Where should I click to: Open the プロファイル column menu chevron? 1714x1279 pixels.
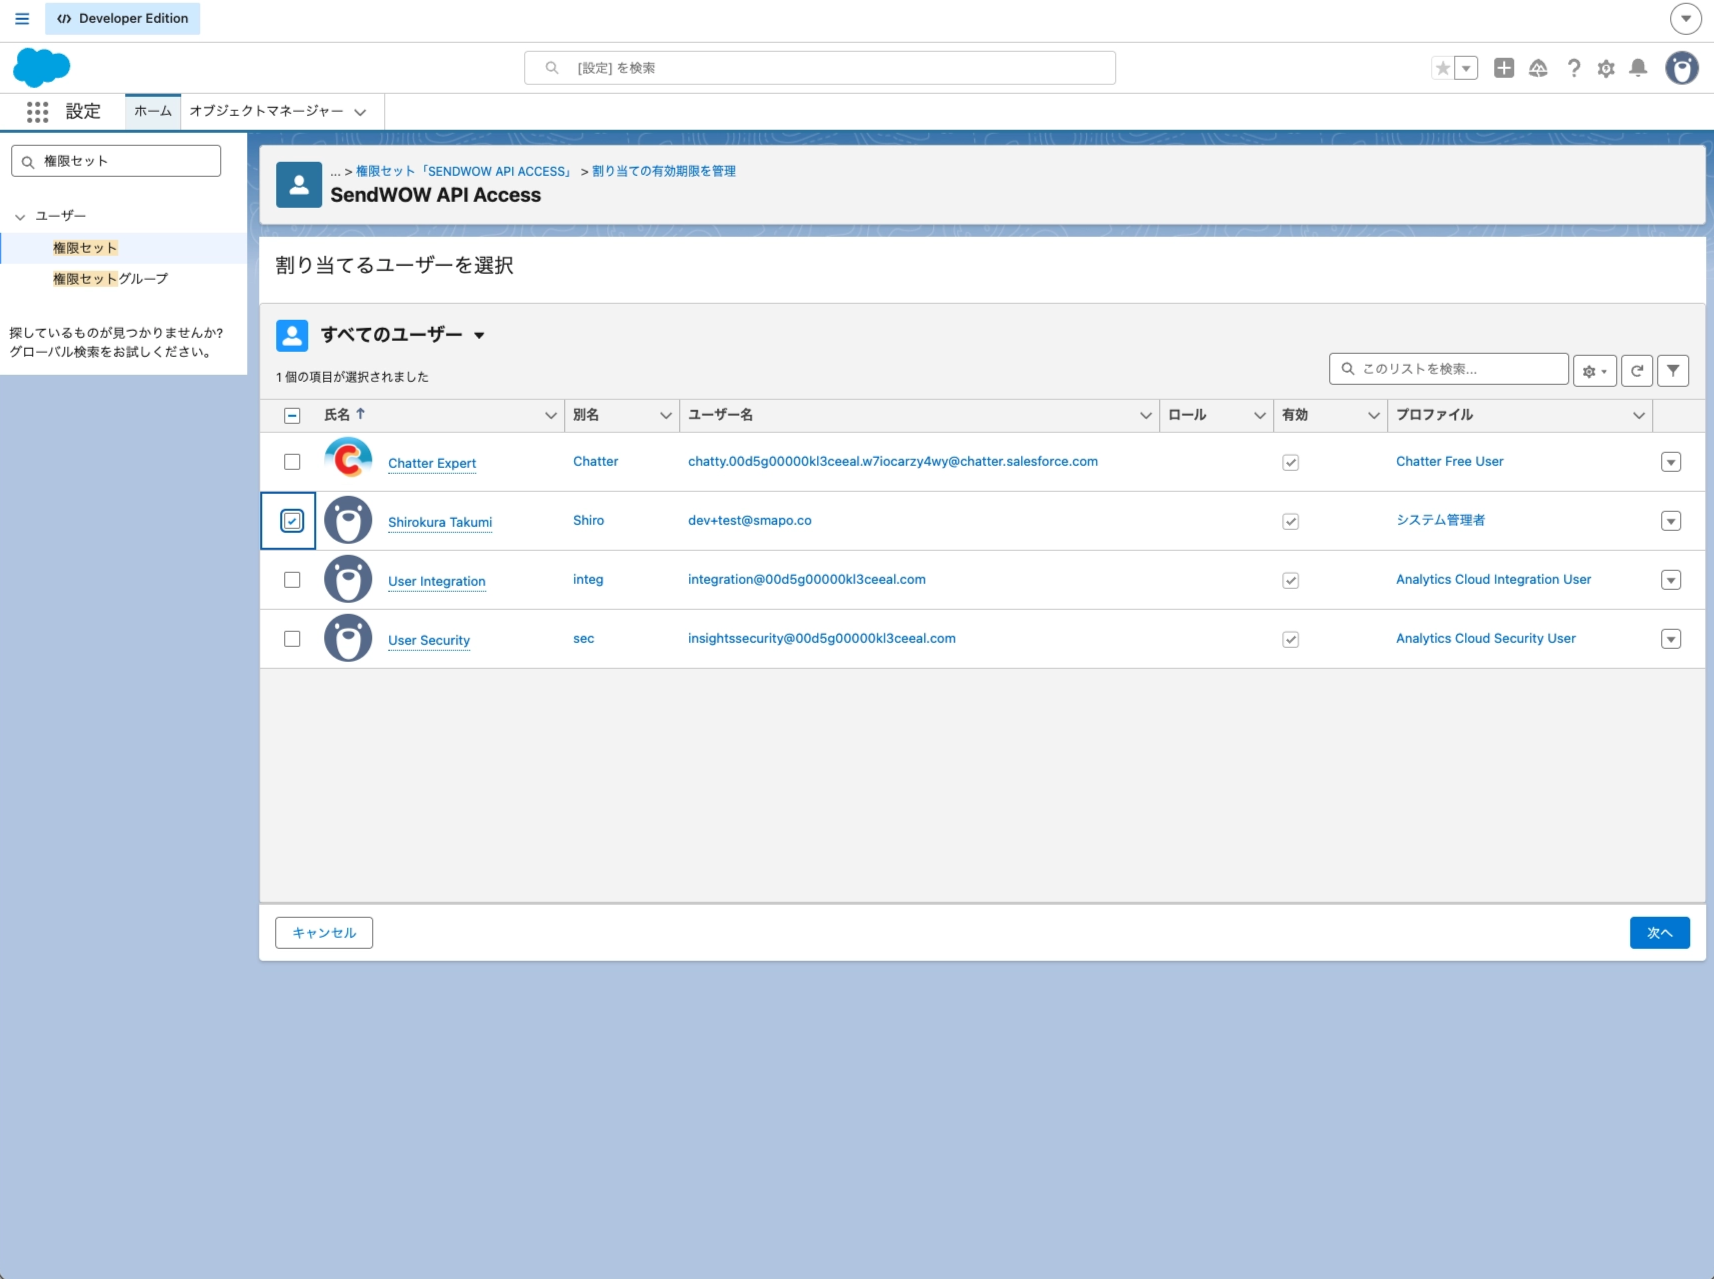point(1639,415)
